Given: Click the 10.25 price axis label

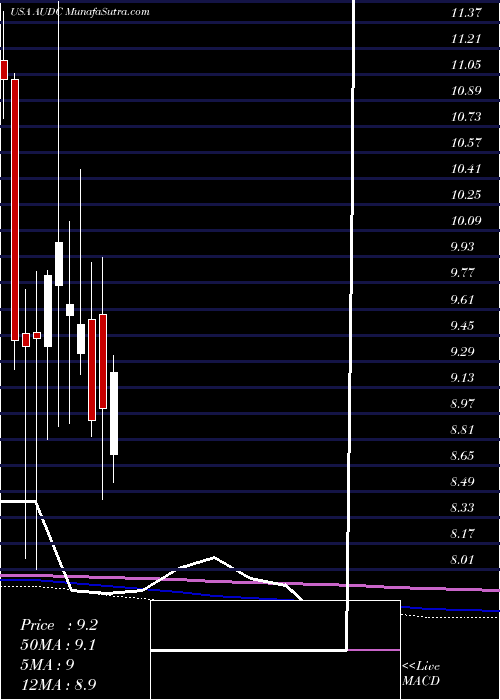Looking at the screenshot, I should click(x=466, y=195).
